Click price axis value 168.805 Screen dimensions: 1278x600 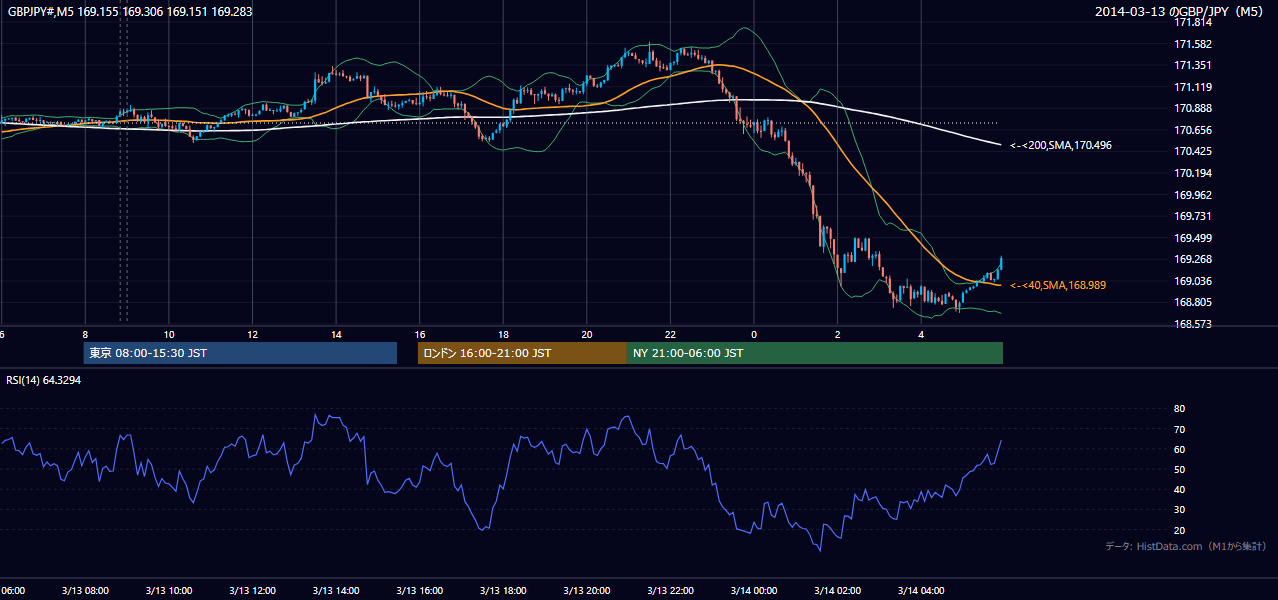coord(1193,303)
